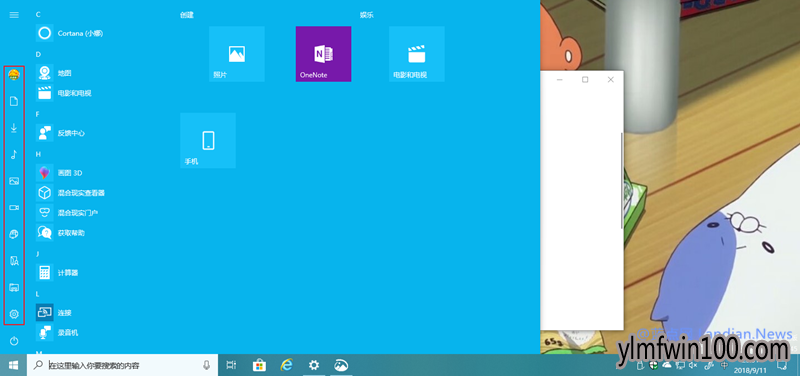Click the letter J section header
Screen dimensions: 800x376
click(38, 254)
